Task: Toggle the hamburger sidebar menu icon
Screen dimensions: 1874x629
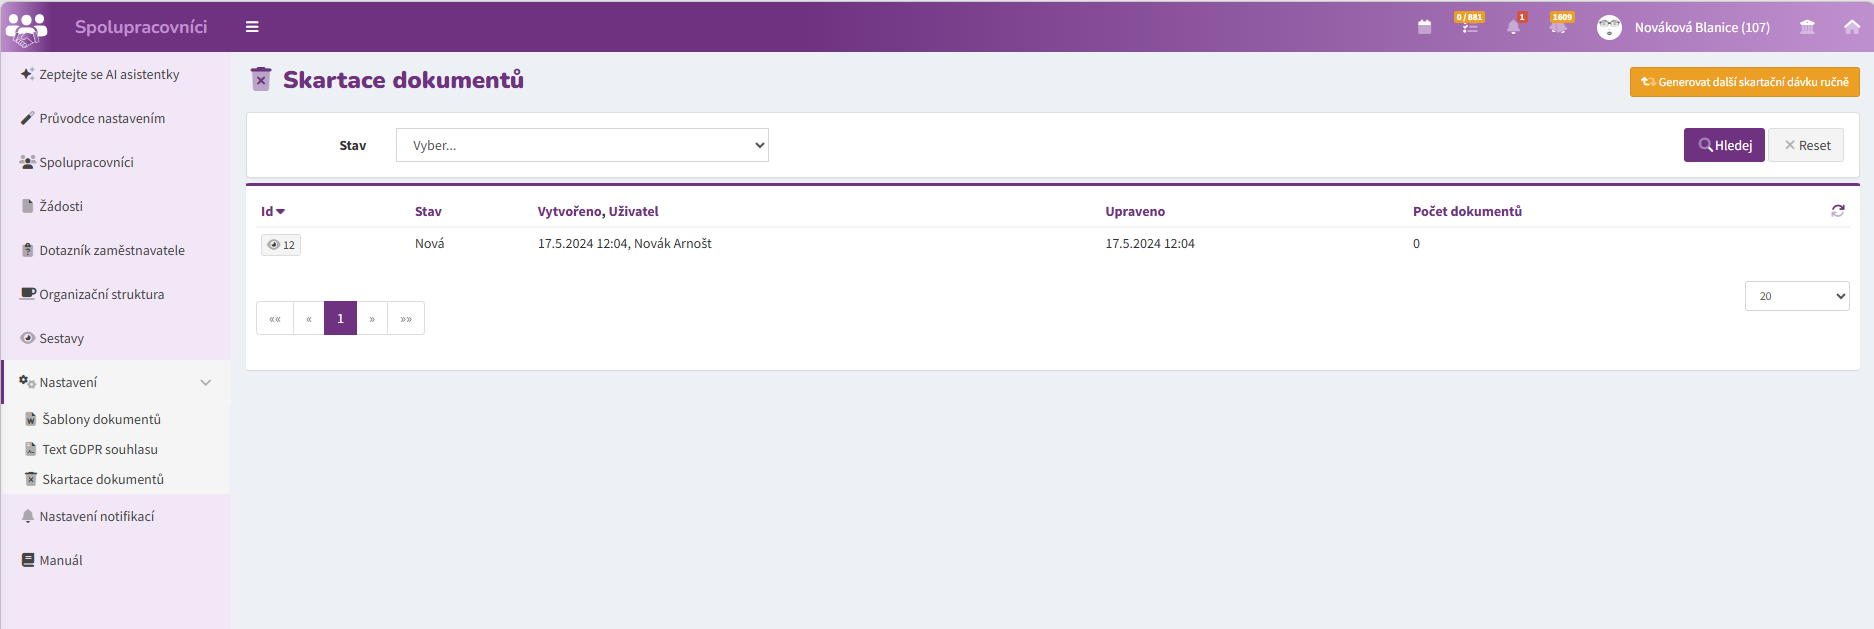Action: pos(252,27)
